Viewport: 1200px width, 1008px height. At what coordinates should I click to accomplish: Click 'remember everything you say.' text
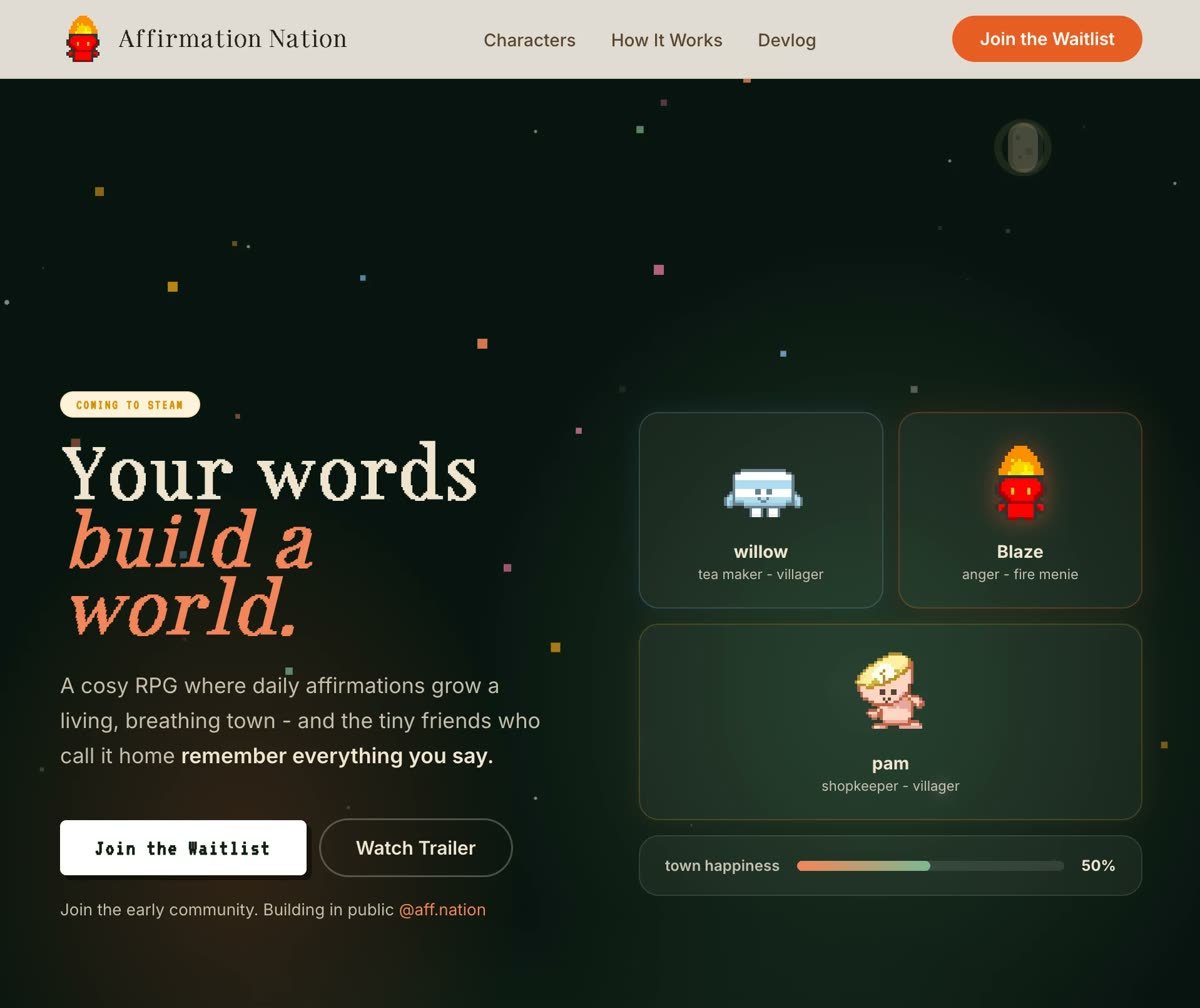point(337,756)
